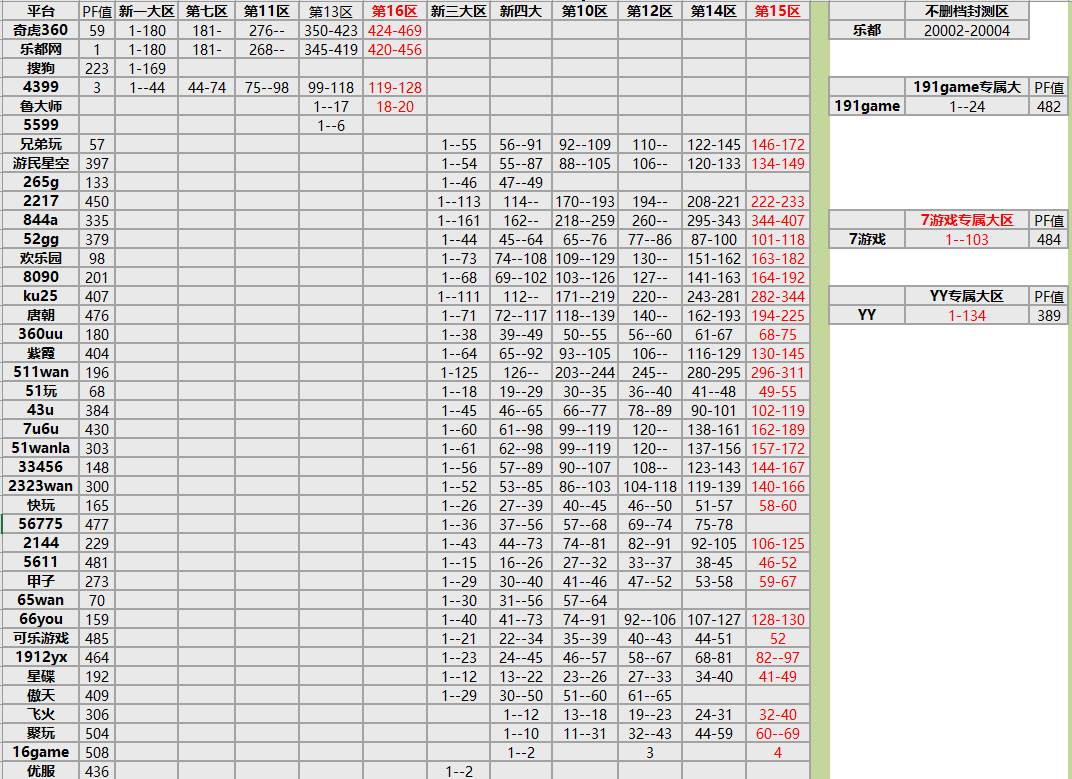Click the ku25 platform cell
1072x779 pixels.
pos(40,296)
